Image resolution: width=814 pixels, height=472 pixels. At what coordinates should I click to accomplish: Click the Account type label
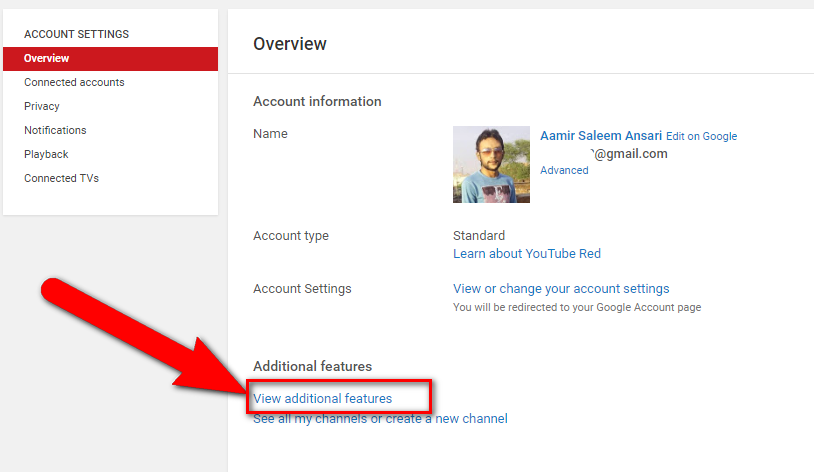(291, 236)
